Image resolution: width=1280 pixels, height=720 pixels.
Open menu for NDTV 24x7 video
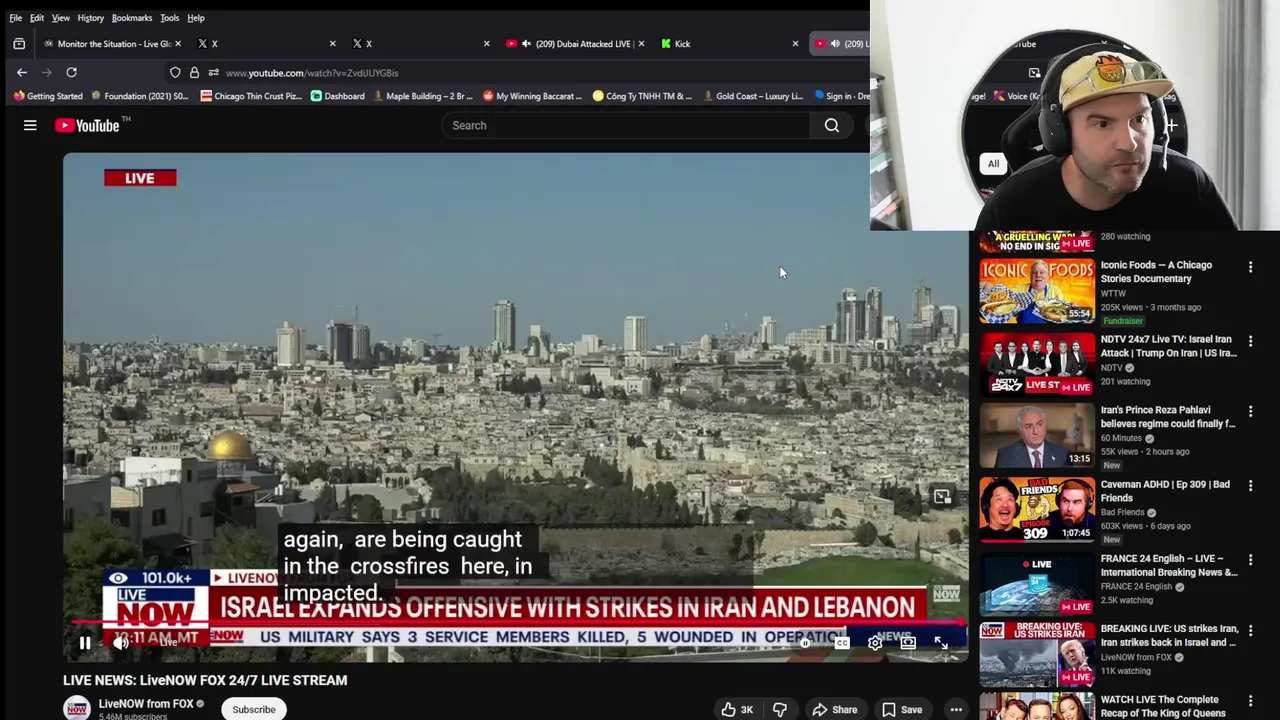1250,341
